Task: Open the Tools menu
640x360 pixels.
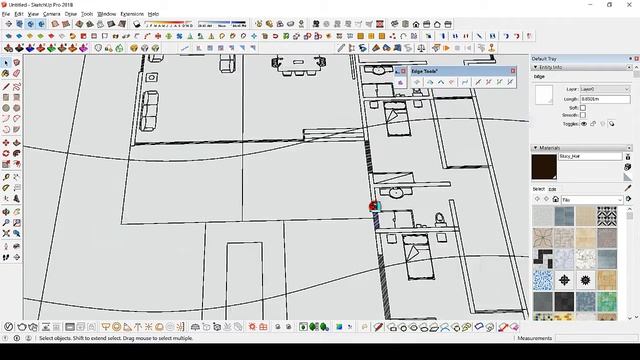Action: [87, 14]
